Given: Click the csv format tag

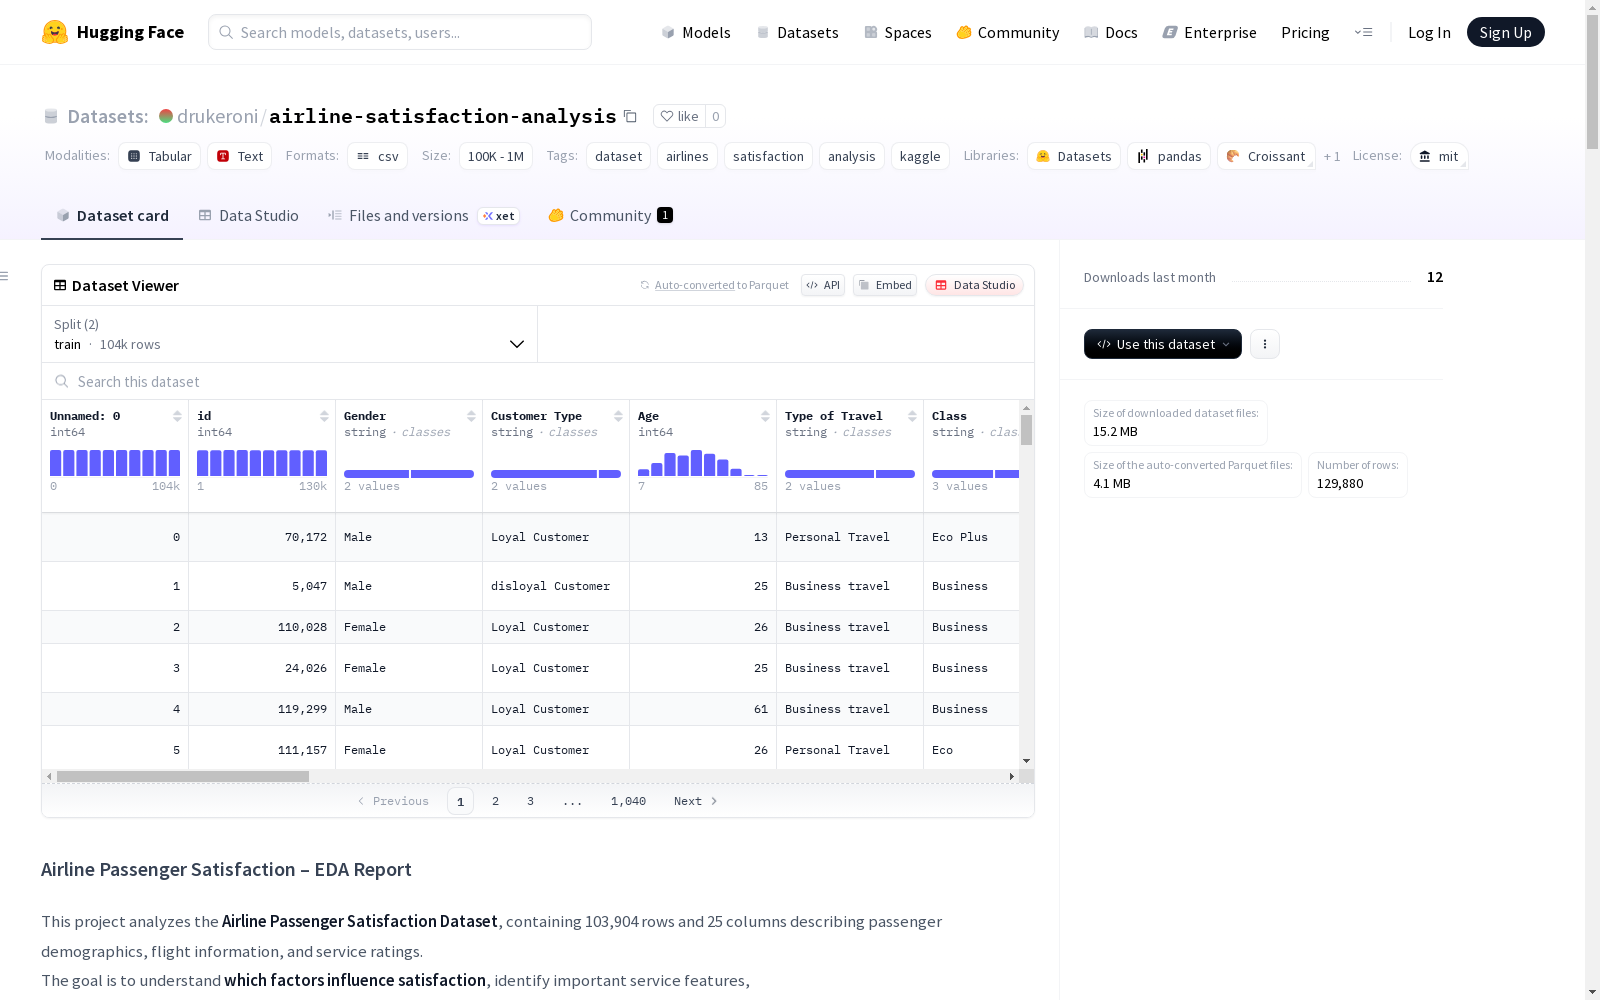Looking at the screenshot, I should [x=378, y=156].
